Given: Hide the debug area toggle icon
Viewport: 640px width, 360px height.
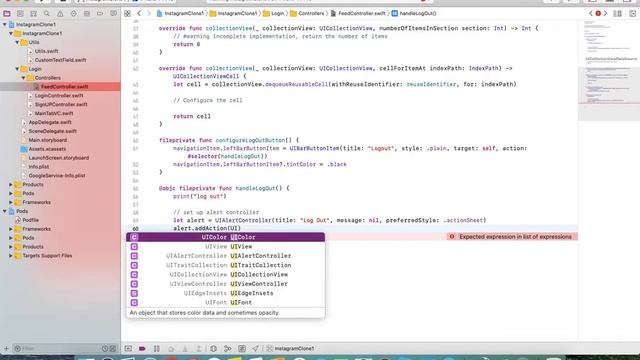Looking at the screenshot, I should (128, 349).
